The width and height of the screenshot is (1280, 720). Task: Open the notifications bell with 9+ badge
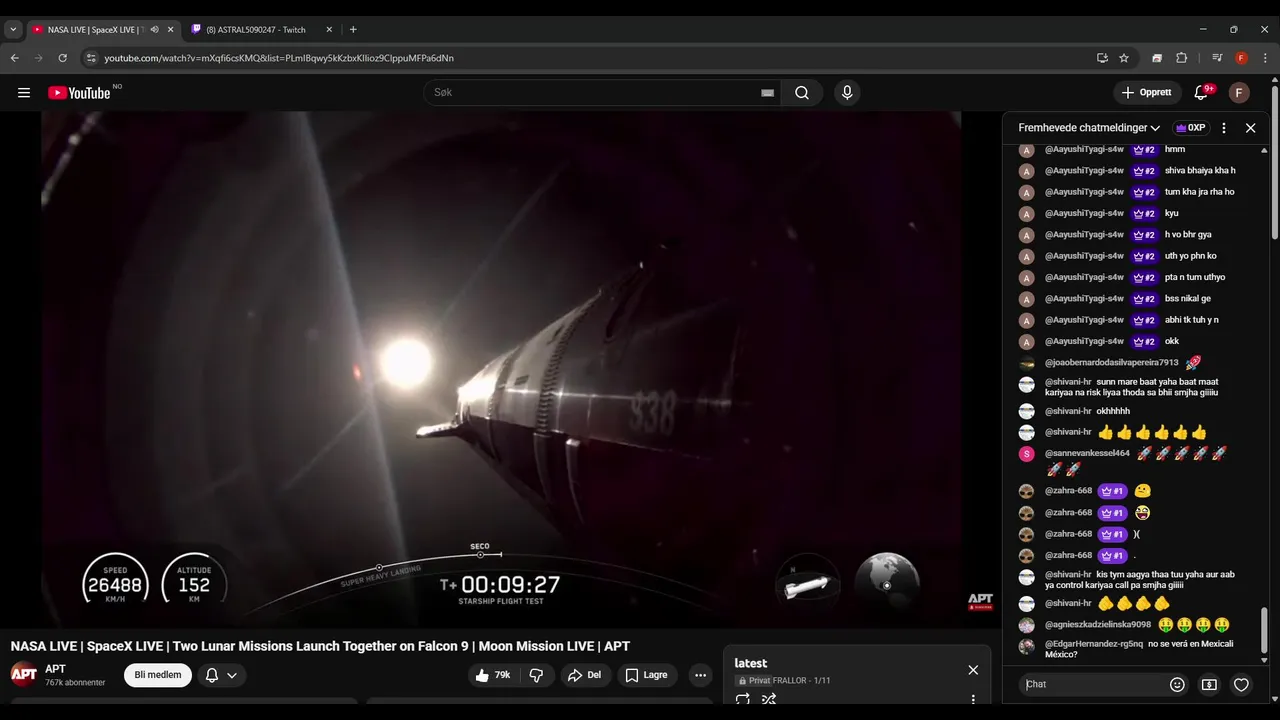click(x=1202, y=93)
